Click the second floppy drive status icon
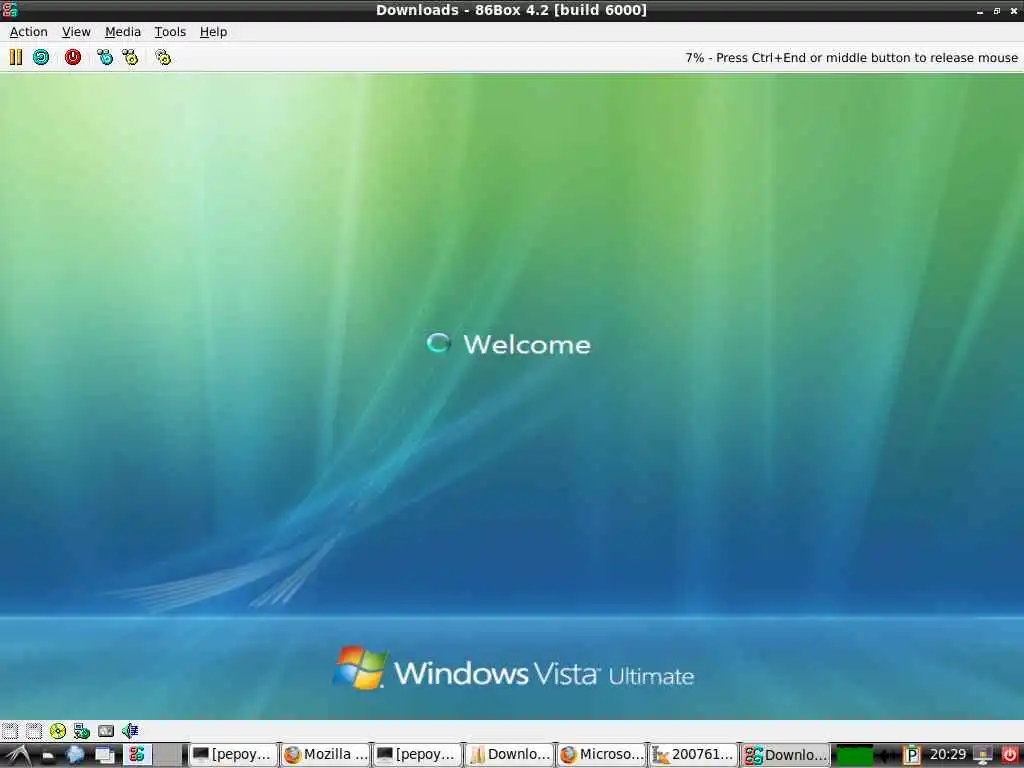Image resolution: width=1024 pixels, height=768 pixels. point(34,731)
